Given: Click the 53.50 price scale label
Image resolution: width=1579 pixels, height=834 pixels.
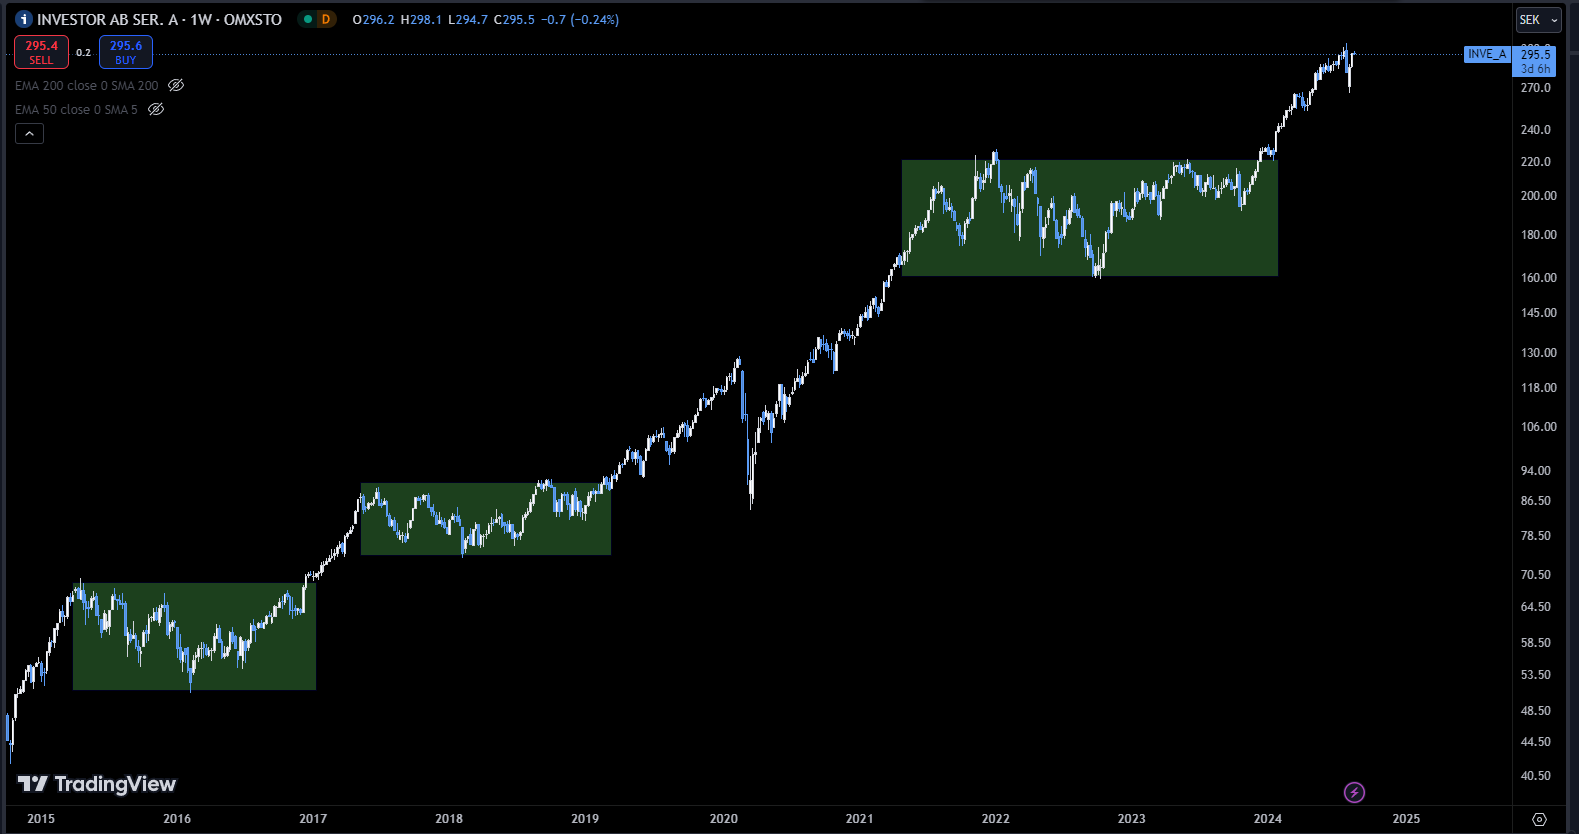Looking at the screenshot, I should pyautogui.click(x=1536, y=675).
